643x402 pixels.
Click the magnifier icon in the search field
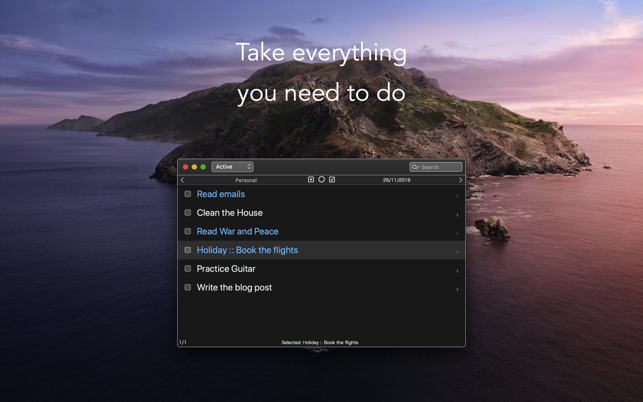[x=415, y=167]
